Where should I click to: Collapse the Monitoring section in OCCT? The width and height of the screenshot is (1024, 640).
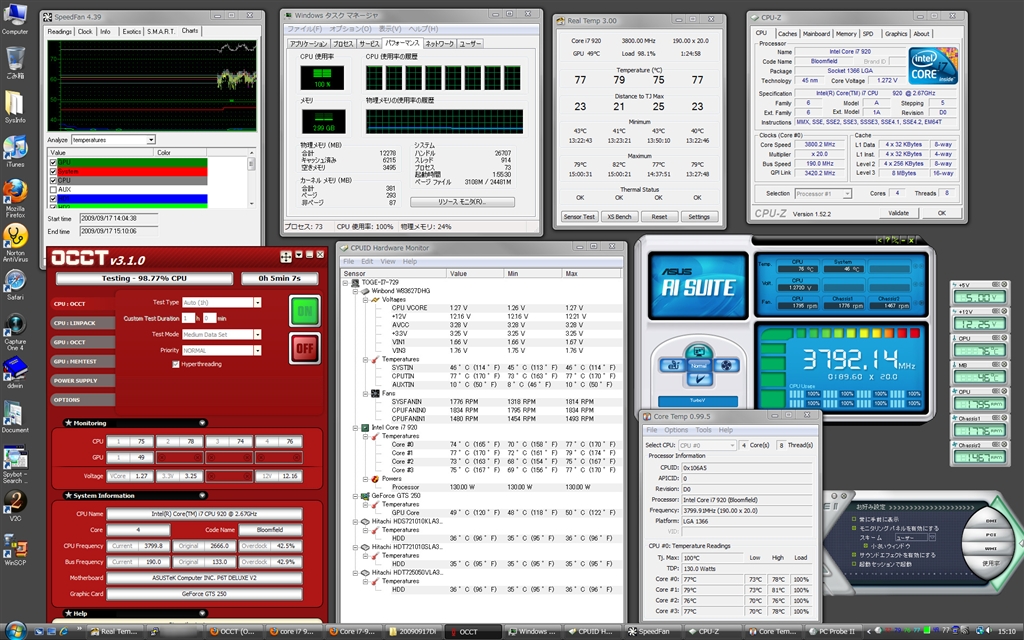click(x=203, y=423)
